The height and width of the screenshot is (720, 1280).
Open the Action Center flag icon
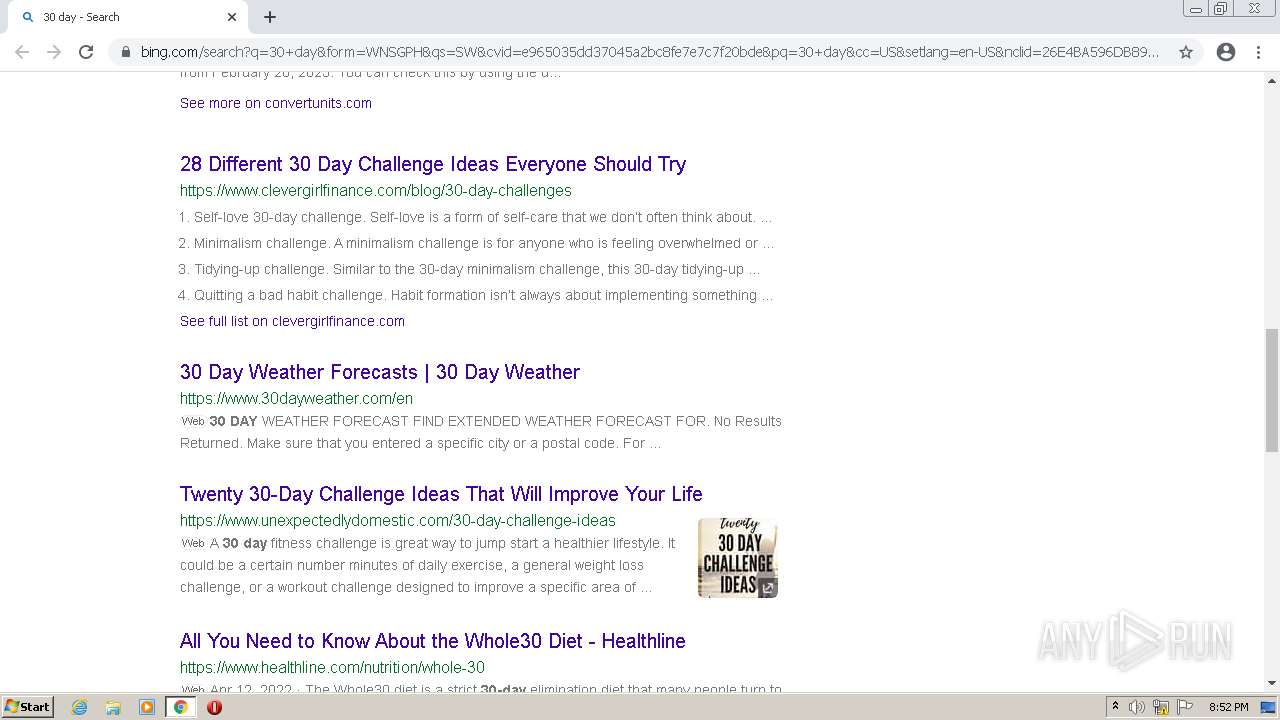click(1185, 707)
